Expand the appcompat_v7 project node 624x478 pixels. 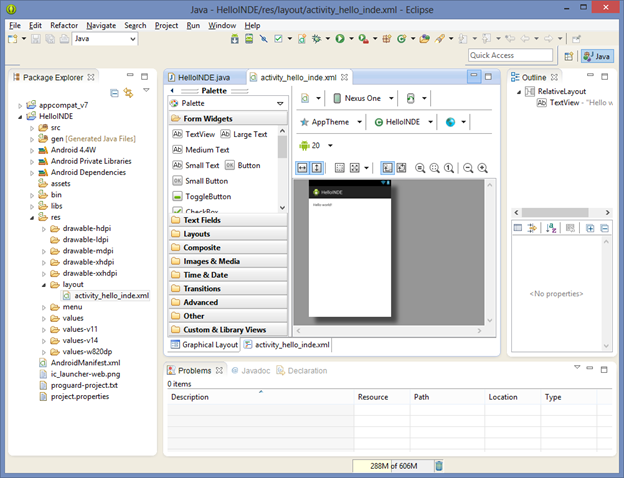click(x=21, y=104)
